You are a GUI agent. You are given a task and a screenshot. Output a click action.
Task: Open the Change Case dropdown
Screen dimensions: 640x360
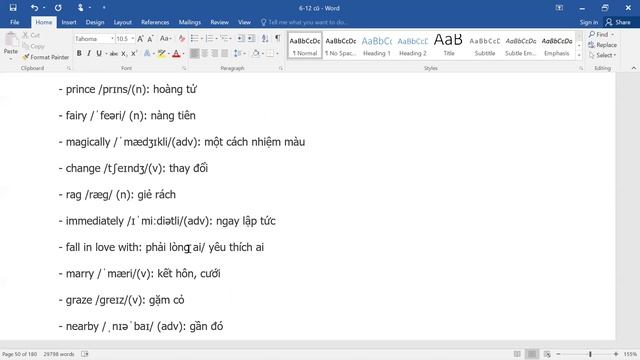click(x=166, y=39)
